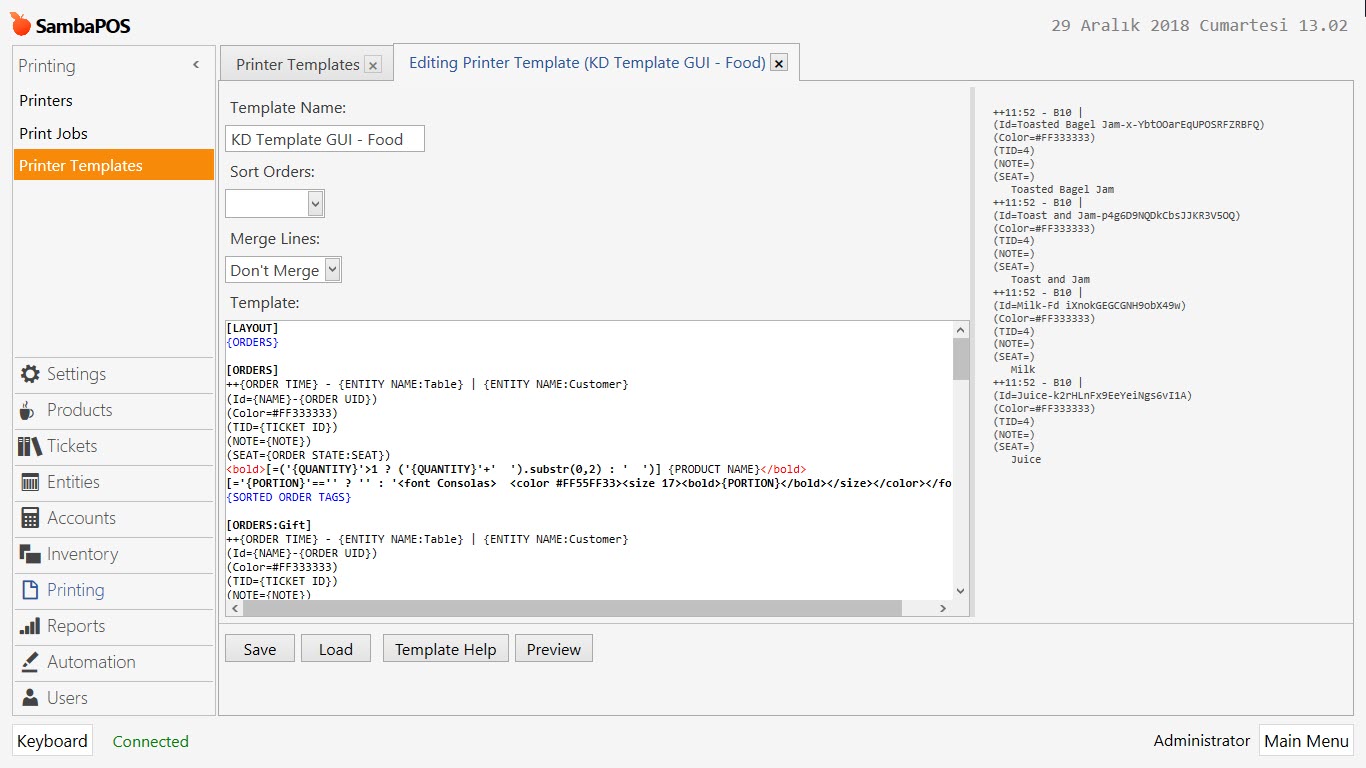Switch to the Printer Templates tab

click(x=297, y=64)
